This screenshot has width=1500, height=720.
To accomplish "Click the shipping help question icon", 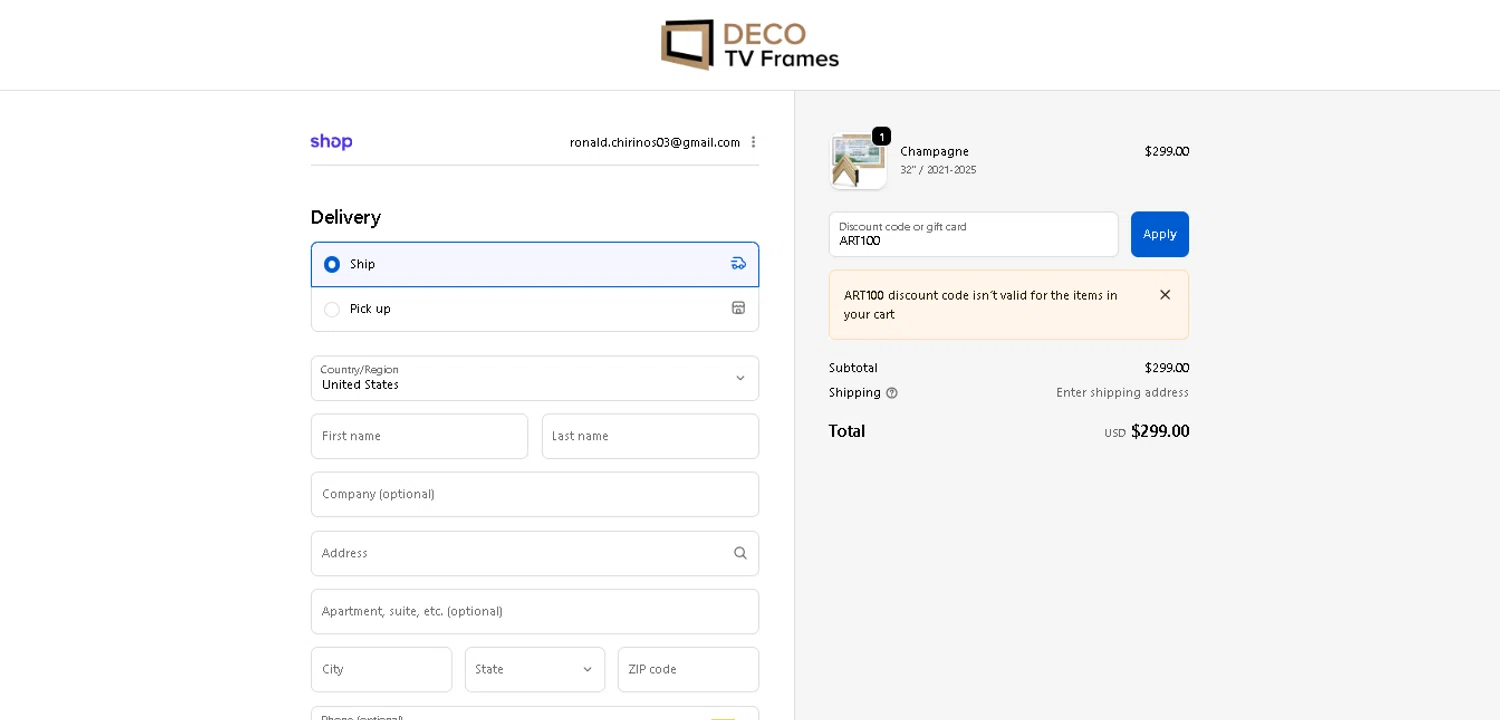I will coord(891,393).
